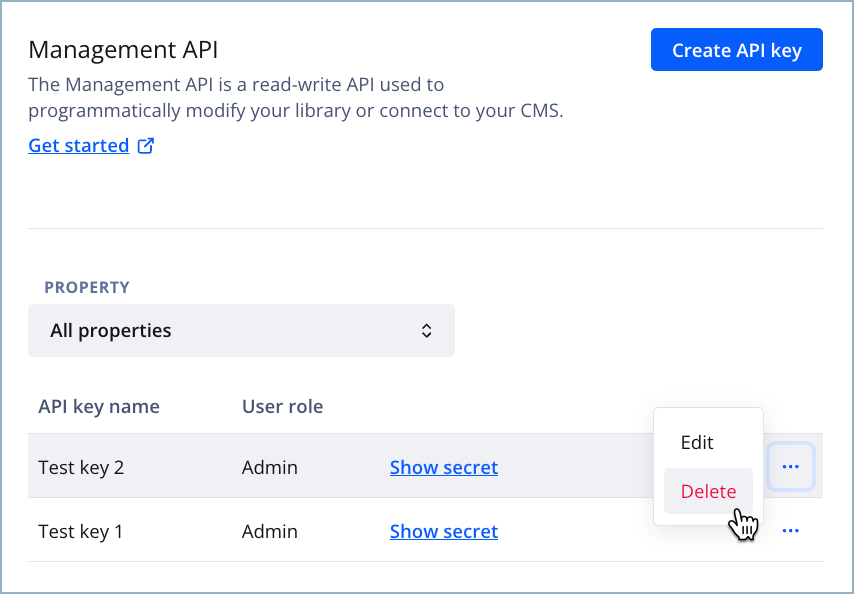Click the external link icon beside Get started

click(146, 146)
